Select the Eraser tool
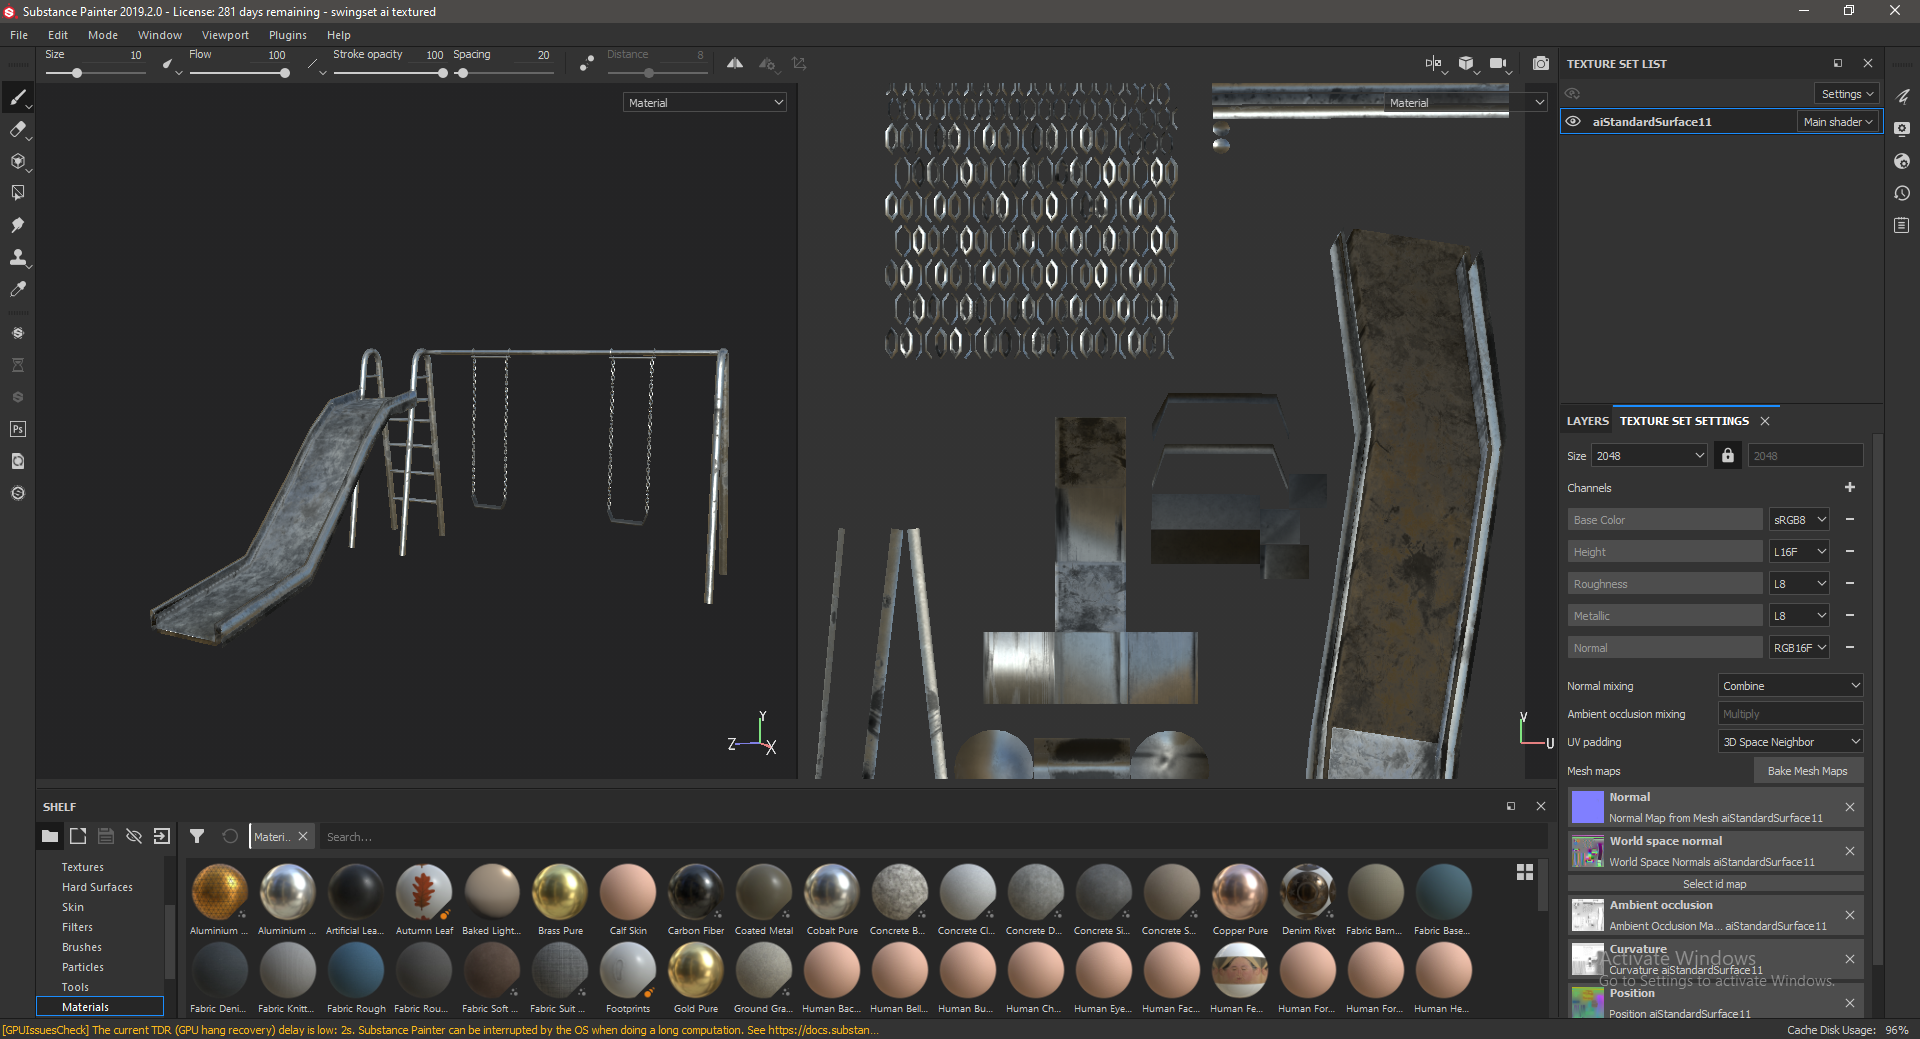Image resolution: width=1920 pixels, height=1039 pixels. pos(17,129)
